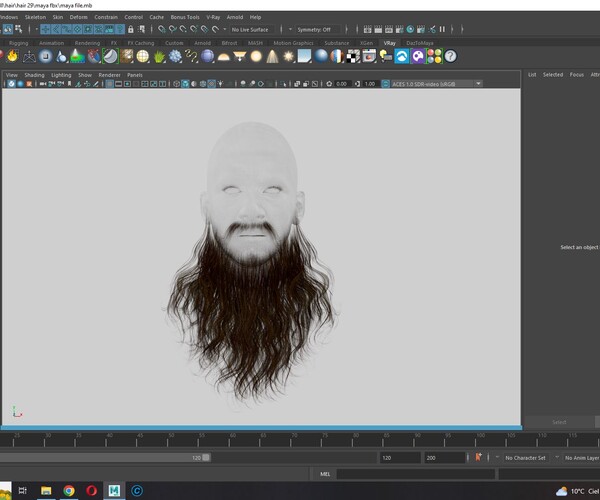Viewport: 600px width, 500px height.
Task: Expand arrow left of No Character Set
Action: 497,458
